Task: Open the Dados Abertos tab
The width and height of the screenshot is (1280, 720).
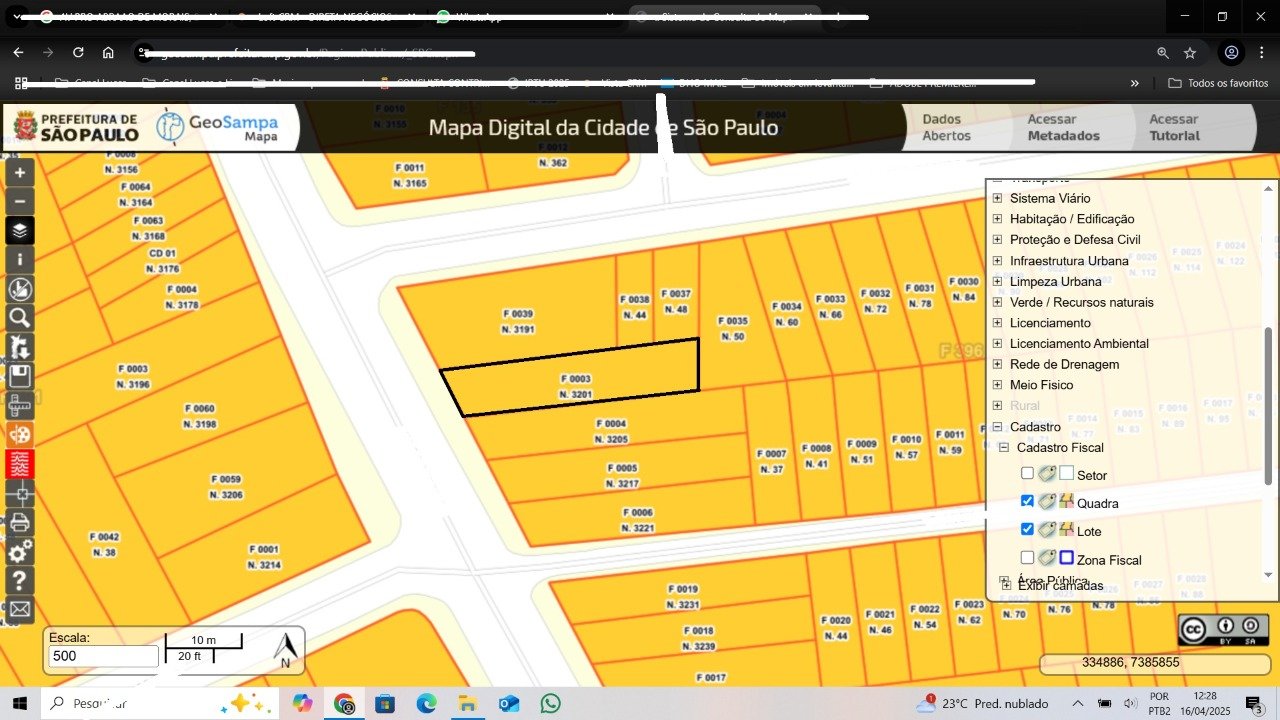Action: [946, 127]
